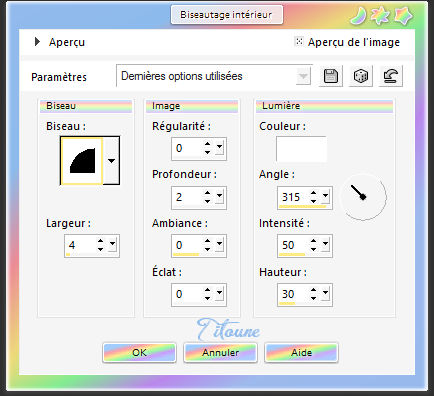434x396 pixels.
Task: Open the Largeur slider dropdown arrow
Action: pyautogui.click(x=113, y=245)
